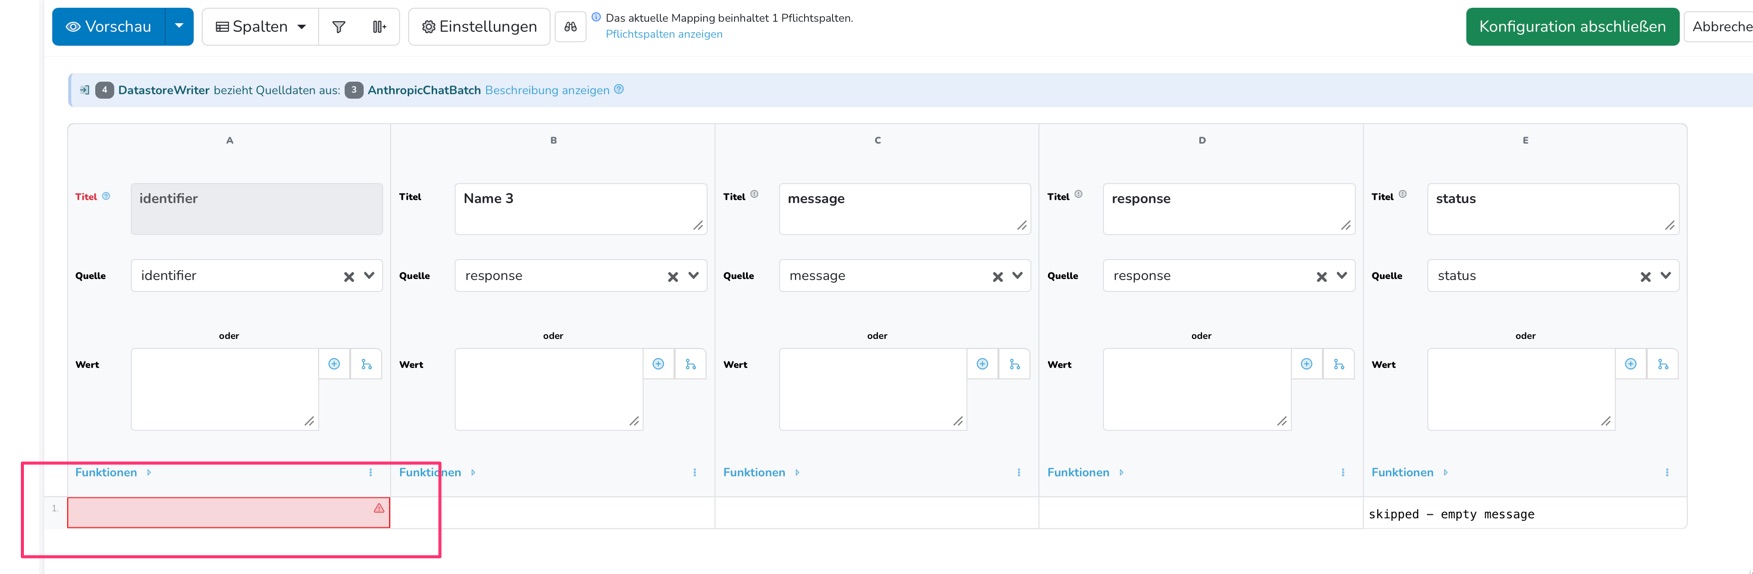Clear the Quelle selection in column D

[1321, 277]
